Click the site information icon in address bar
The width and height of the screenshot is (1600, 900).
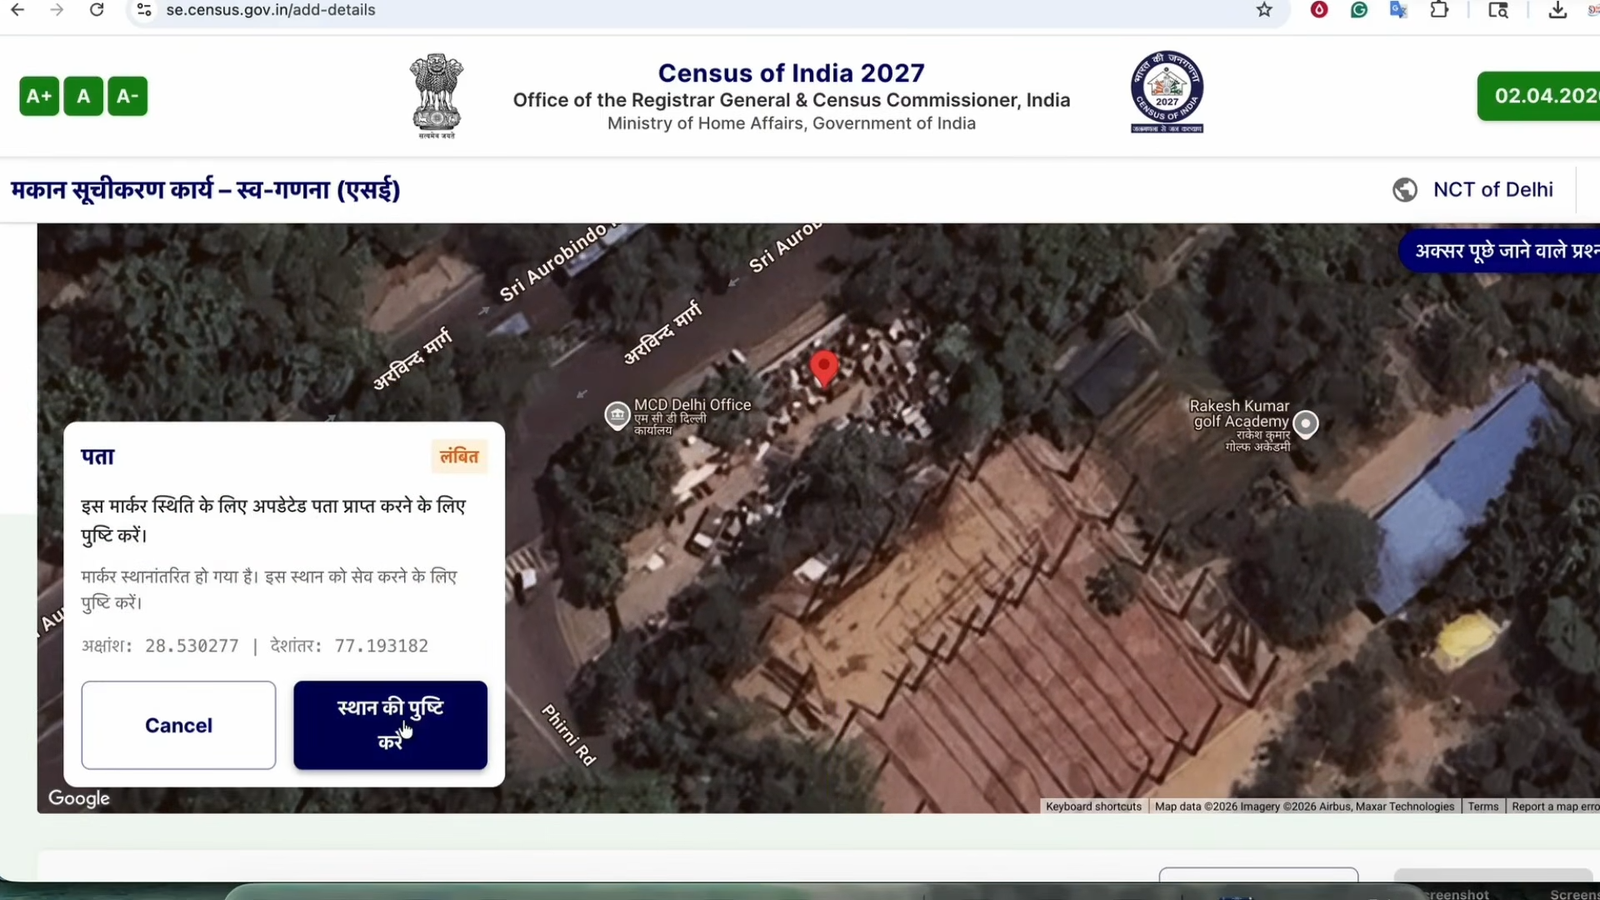[x=143, y=10]
